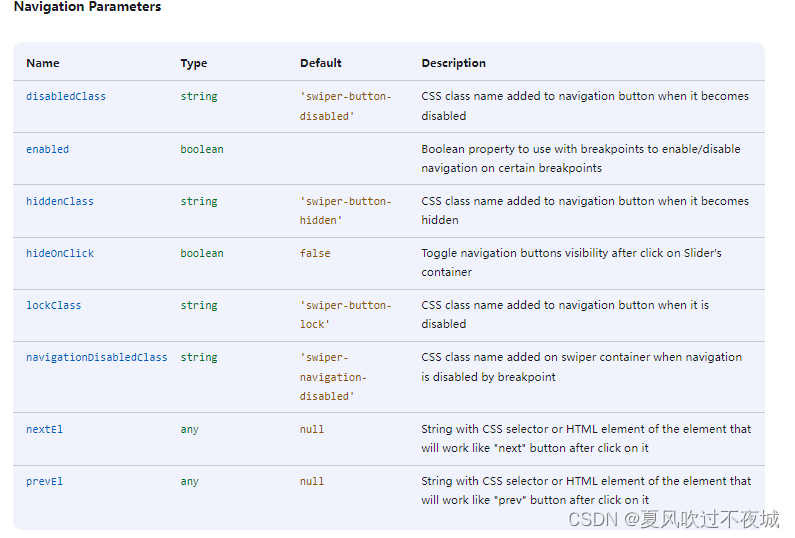Click the false default for hideOnClick

click(x=315, y=254)
